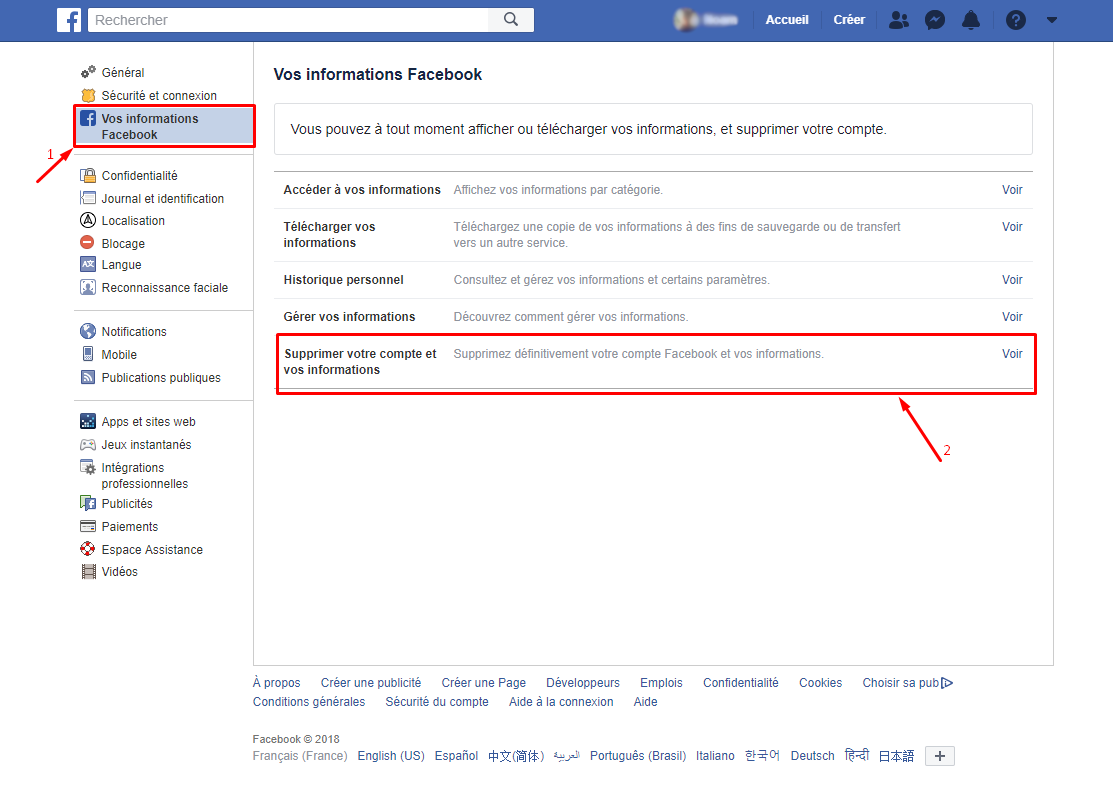Open Langue settings label
This screenshot has height=785, width=1113.
point(121,265)
